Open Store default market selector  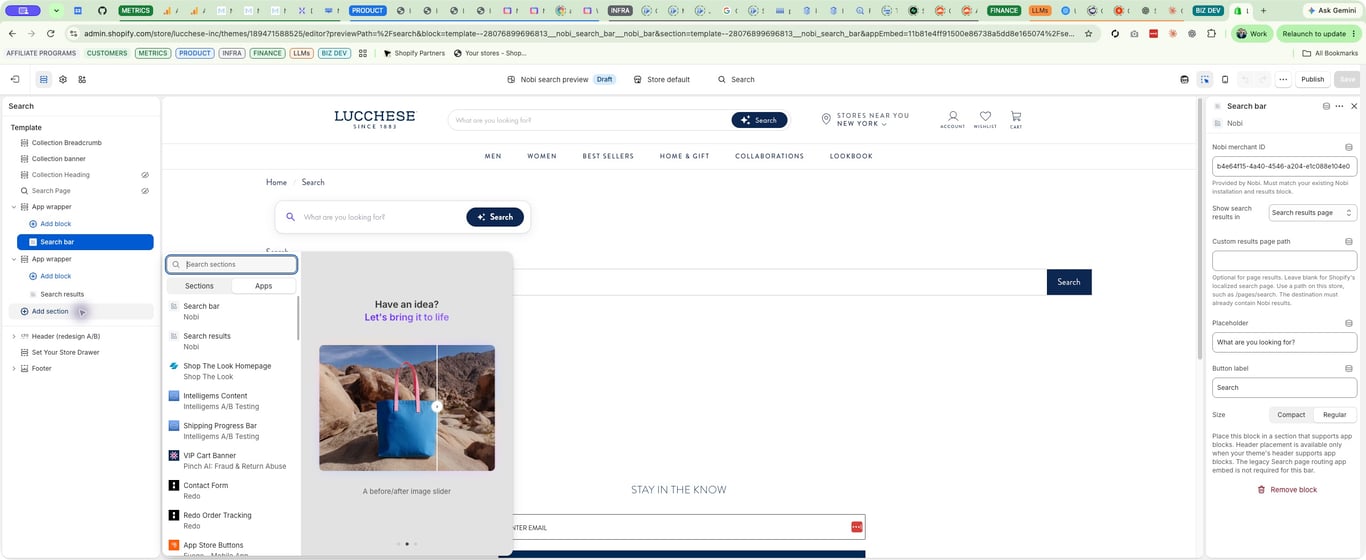tap(662, 79)
